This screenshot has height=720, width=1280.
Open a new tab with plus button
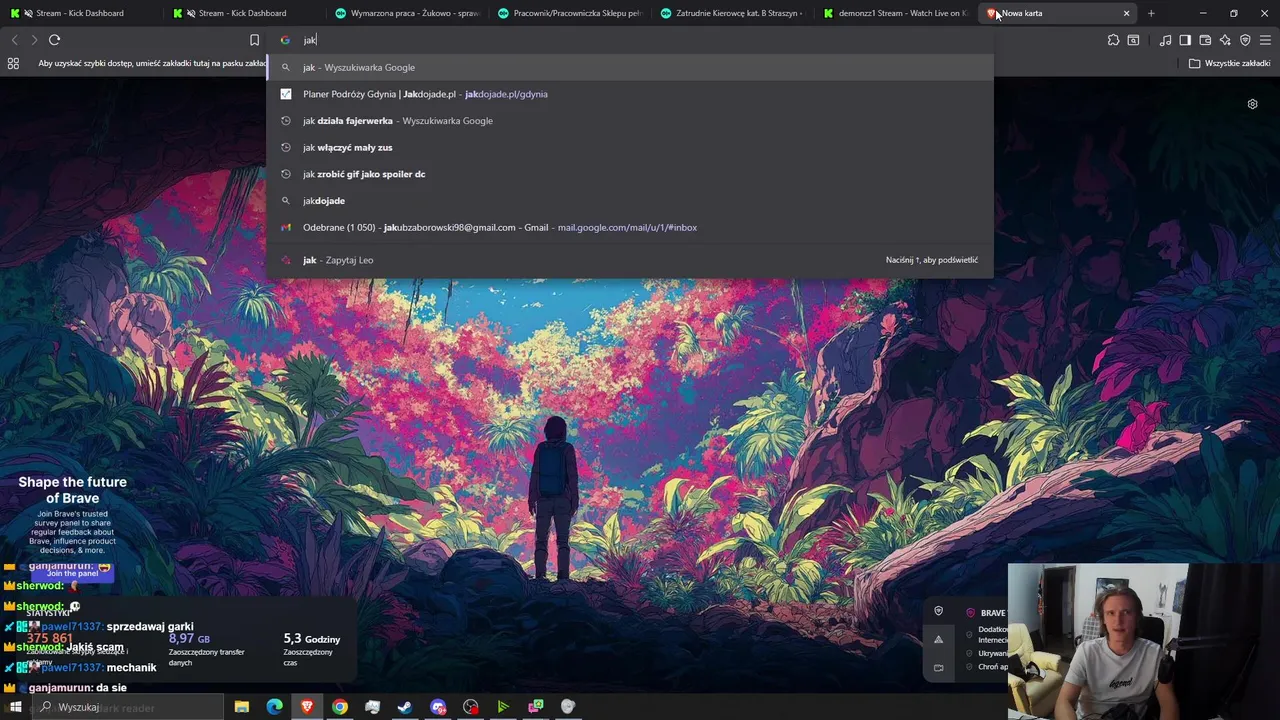[x=1151, y=13]
